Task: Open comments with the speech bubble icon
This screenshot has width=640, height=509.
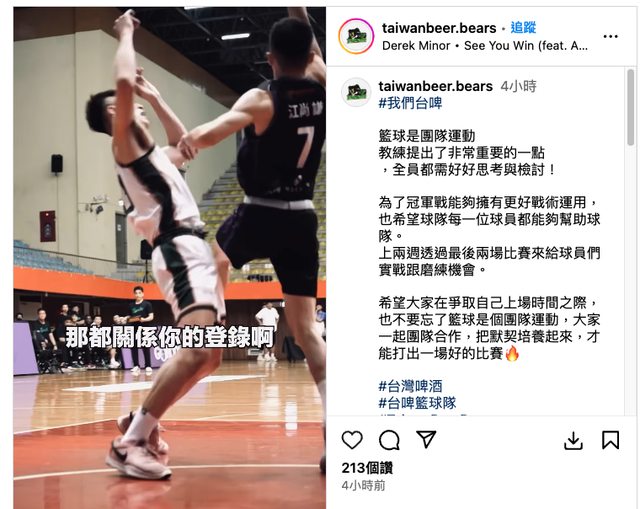Action: coord(389,440)
